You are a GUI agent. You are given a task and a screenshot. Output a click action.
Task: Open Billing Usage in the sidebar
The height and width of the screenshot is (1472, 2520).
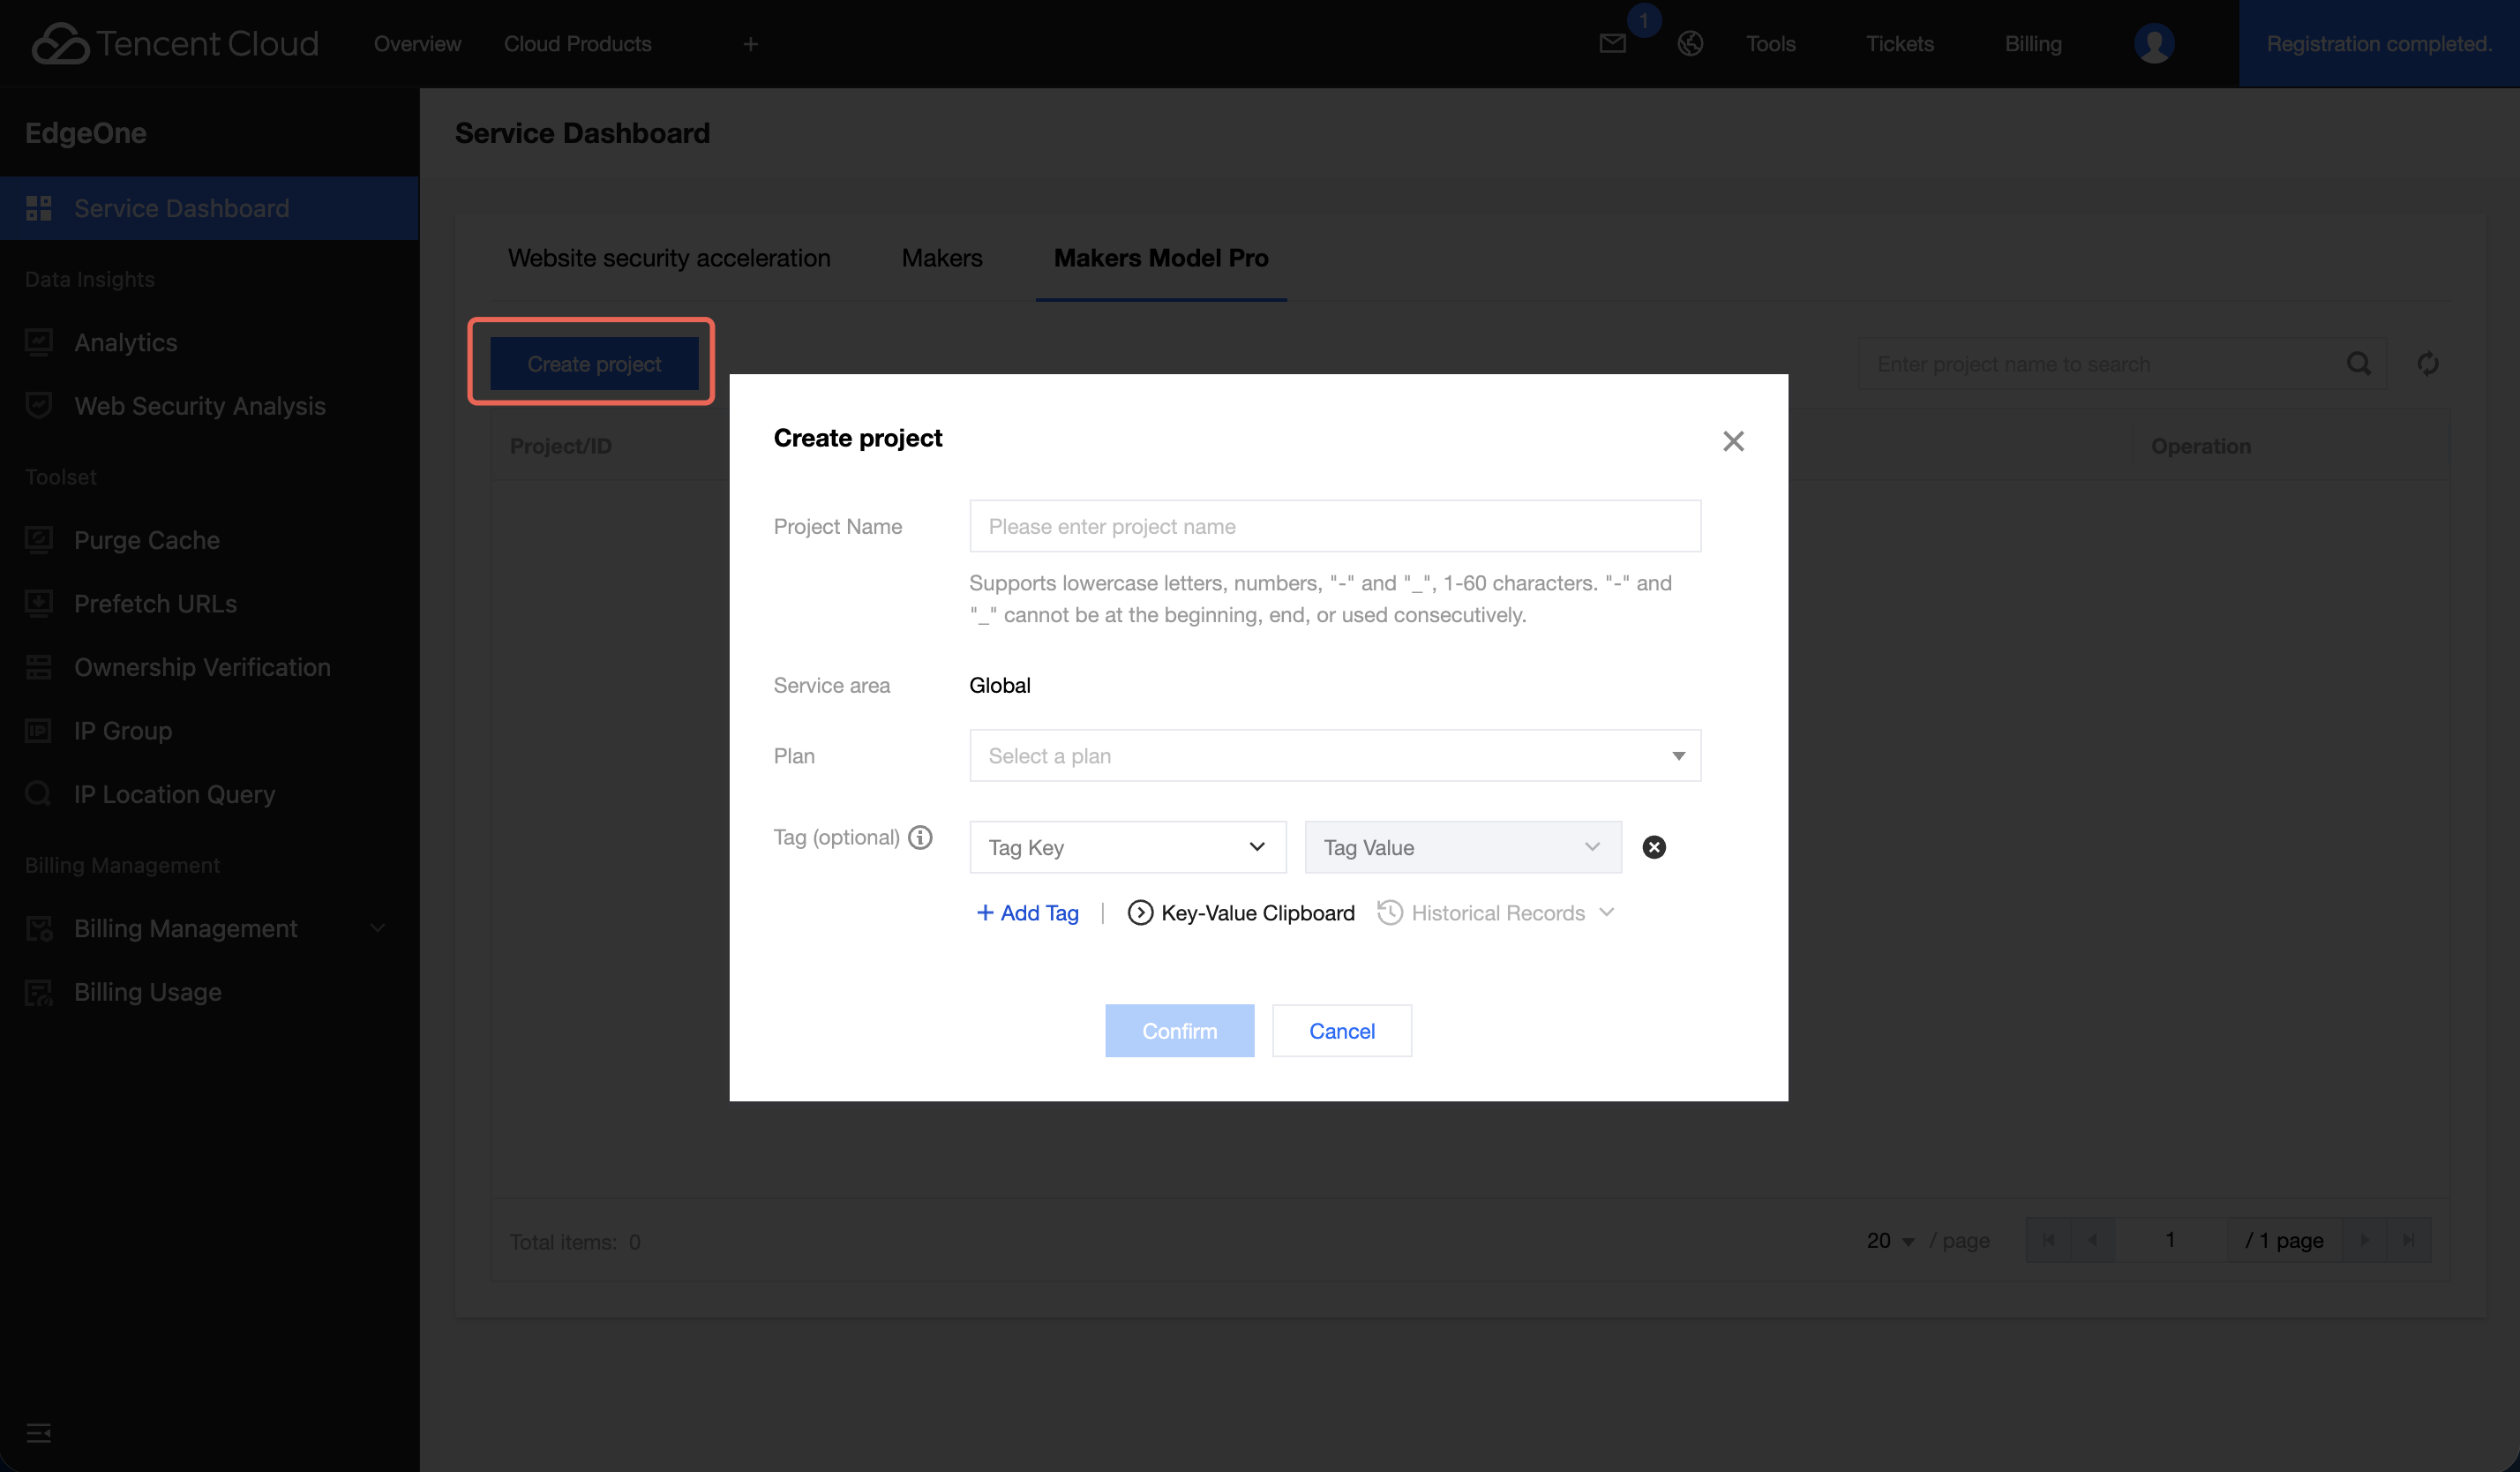click(209, 992)
